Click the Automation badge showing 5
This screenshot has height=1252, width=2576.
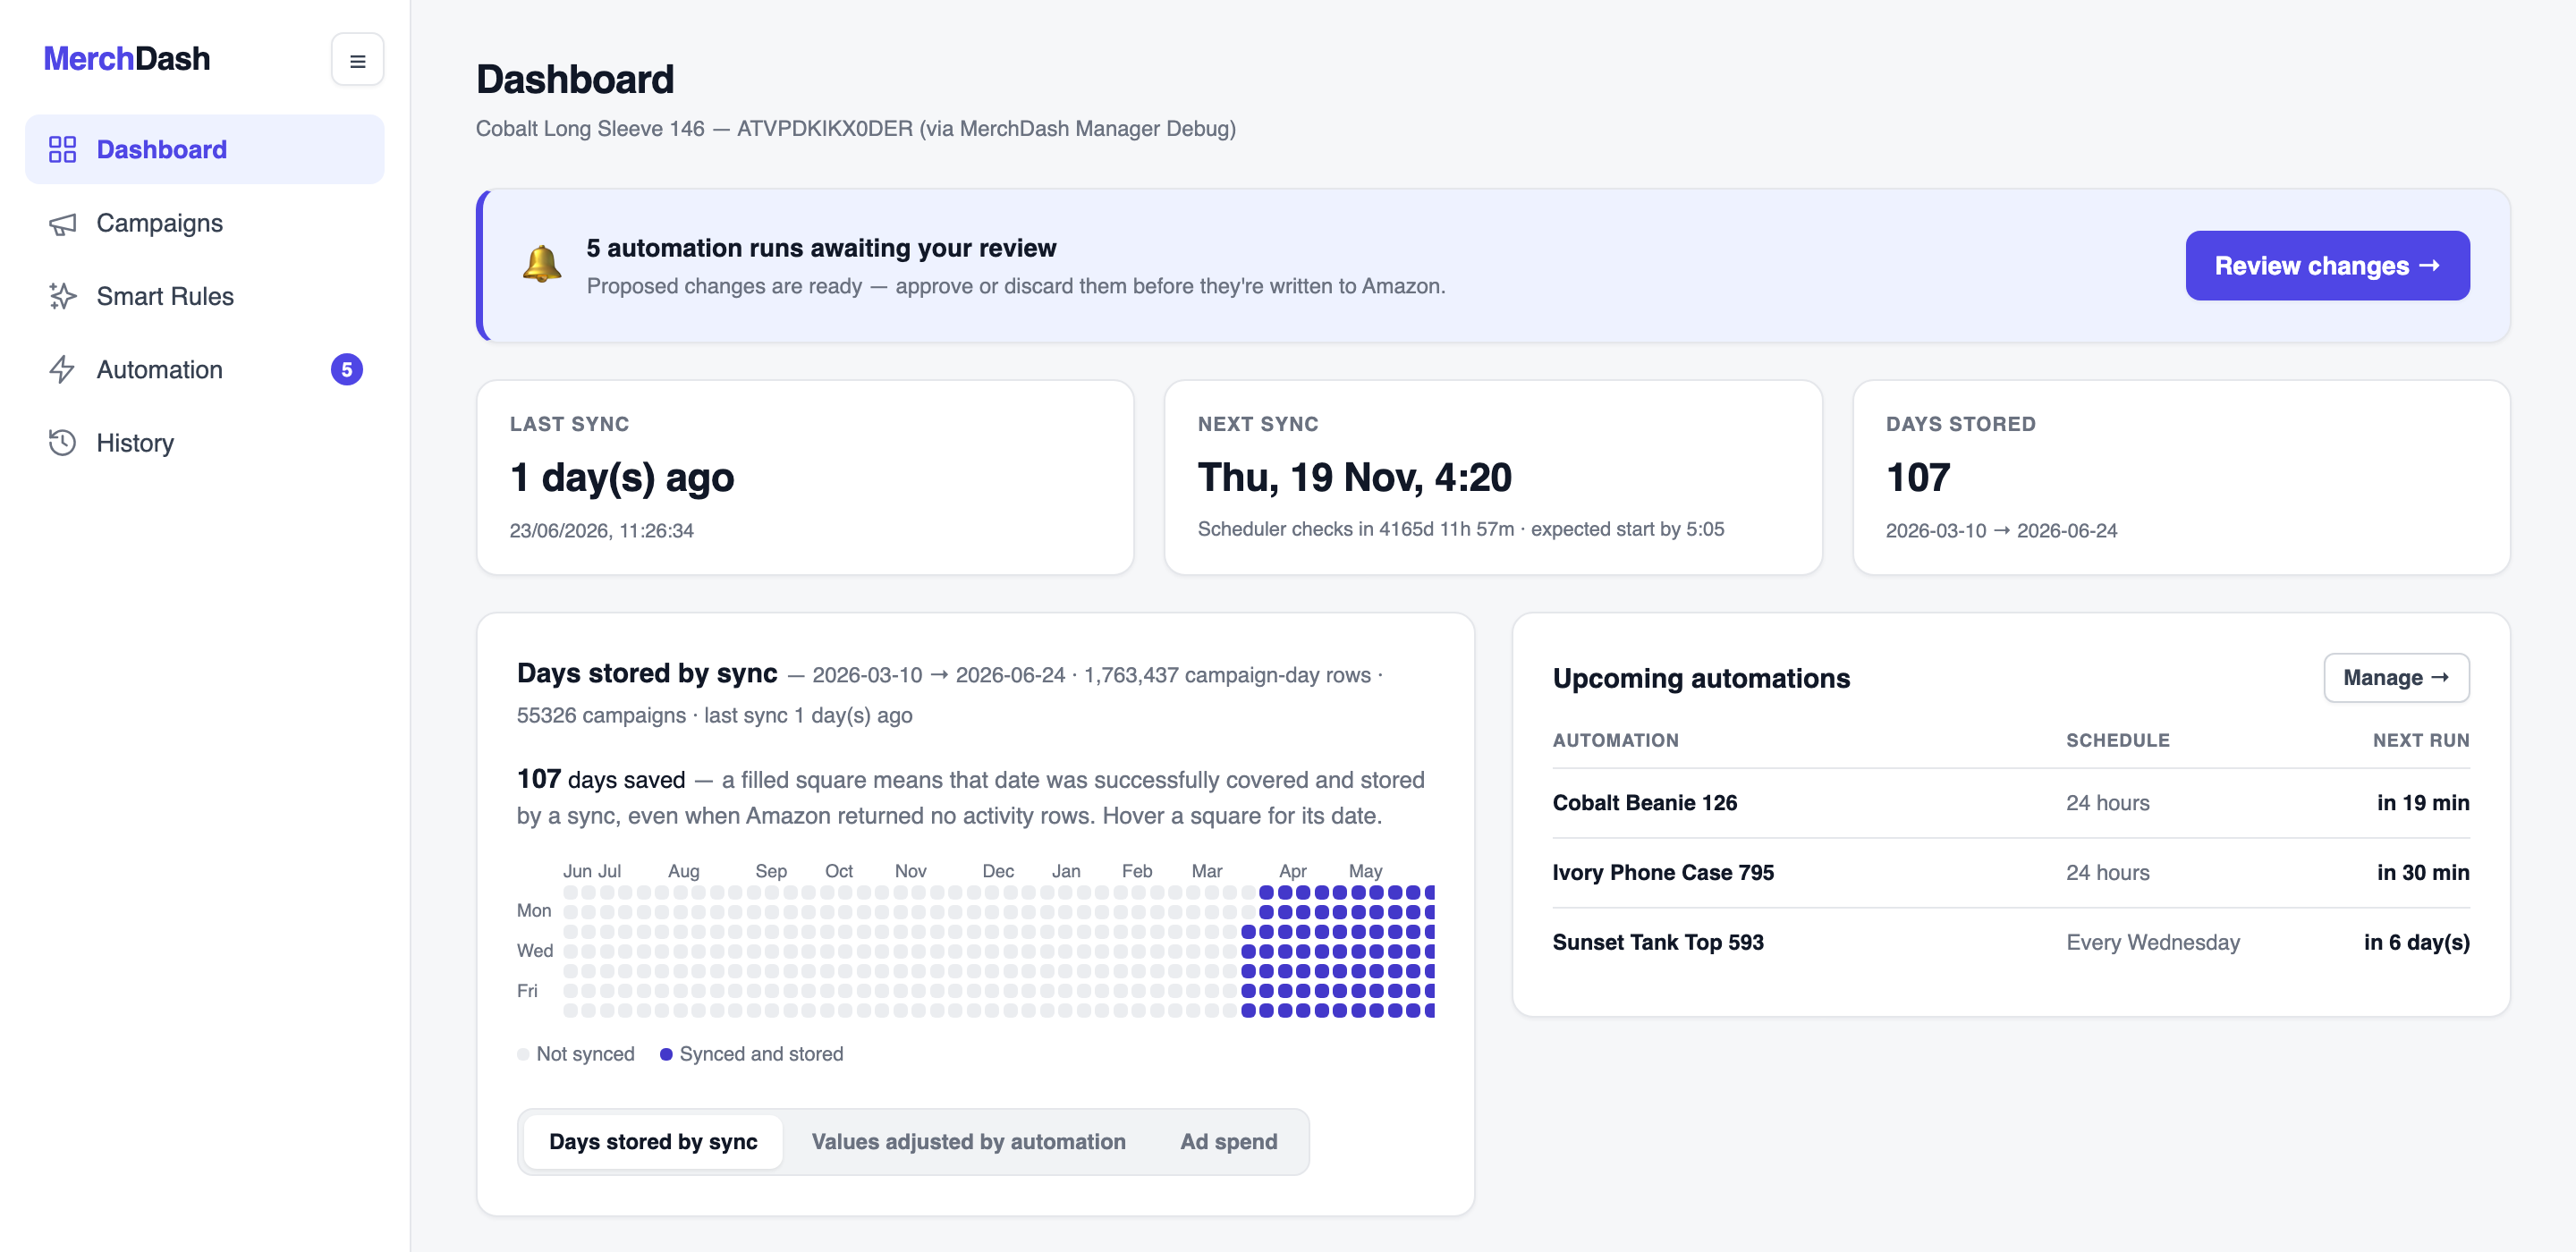(x=347, y=370)
